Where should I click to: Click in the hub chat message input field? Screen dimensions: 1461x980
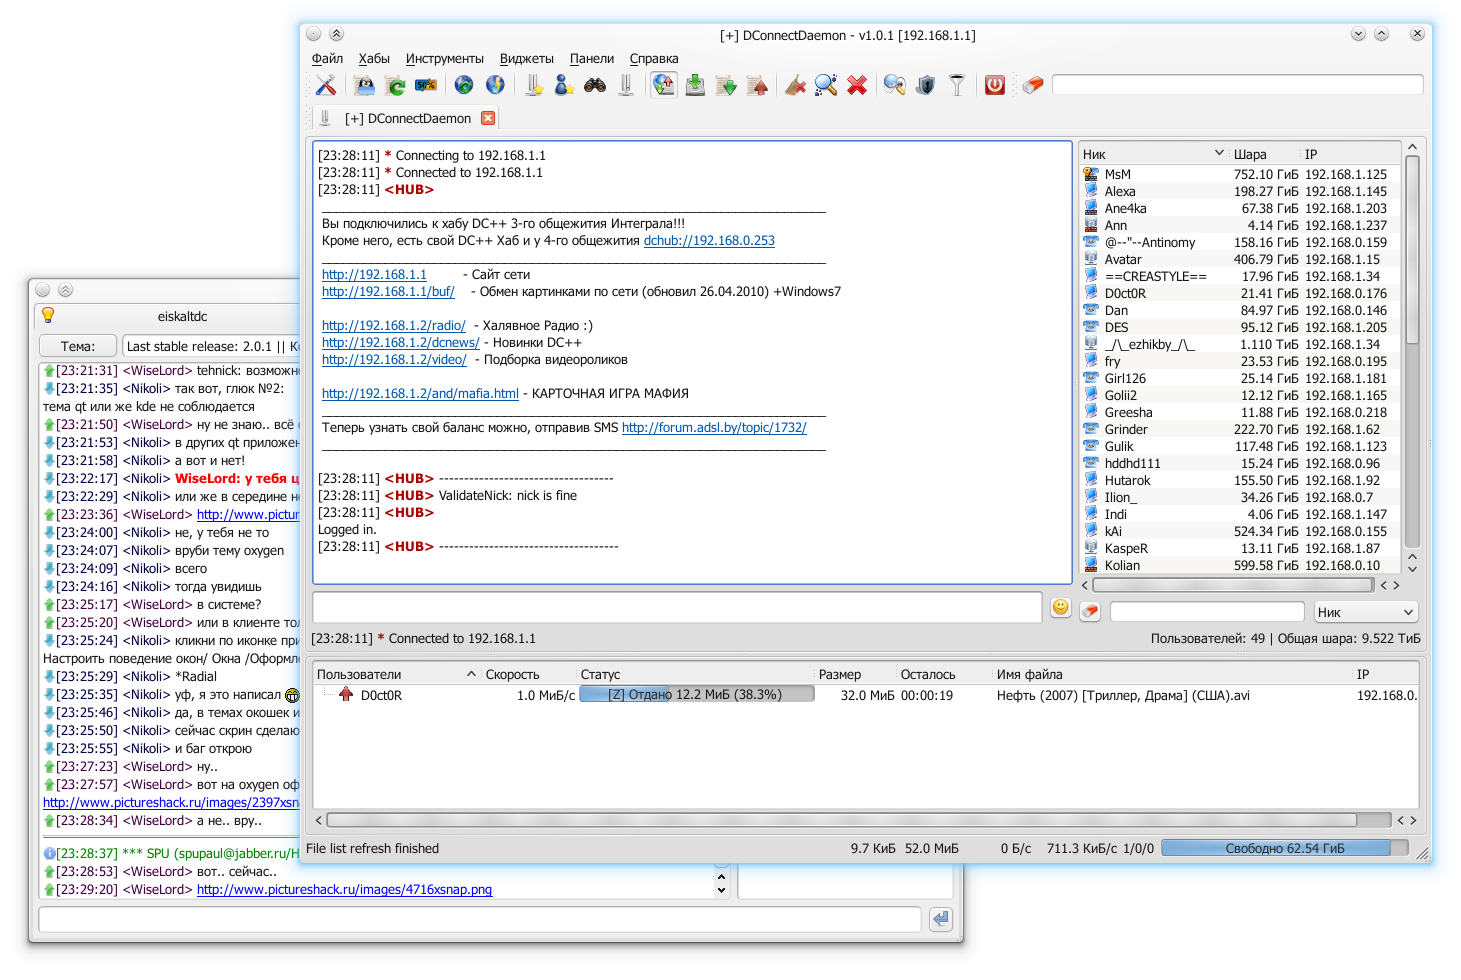[x=677, y=608]
